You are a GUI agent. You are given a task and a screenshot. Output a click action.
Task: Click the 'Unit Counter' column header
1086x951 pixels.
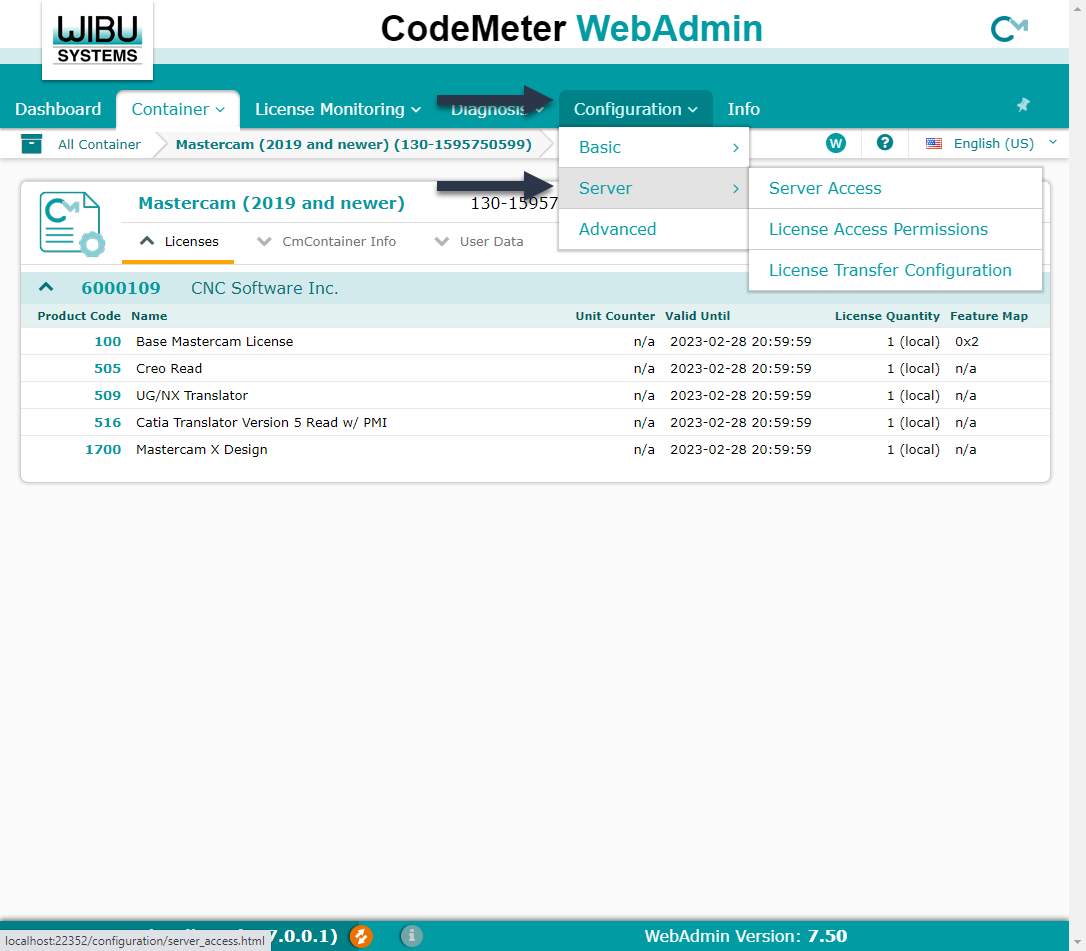click(615, 316)
